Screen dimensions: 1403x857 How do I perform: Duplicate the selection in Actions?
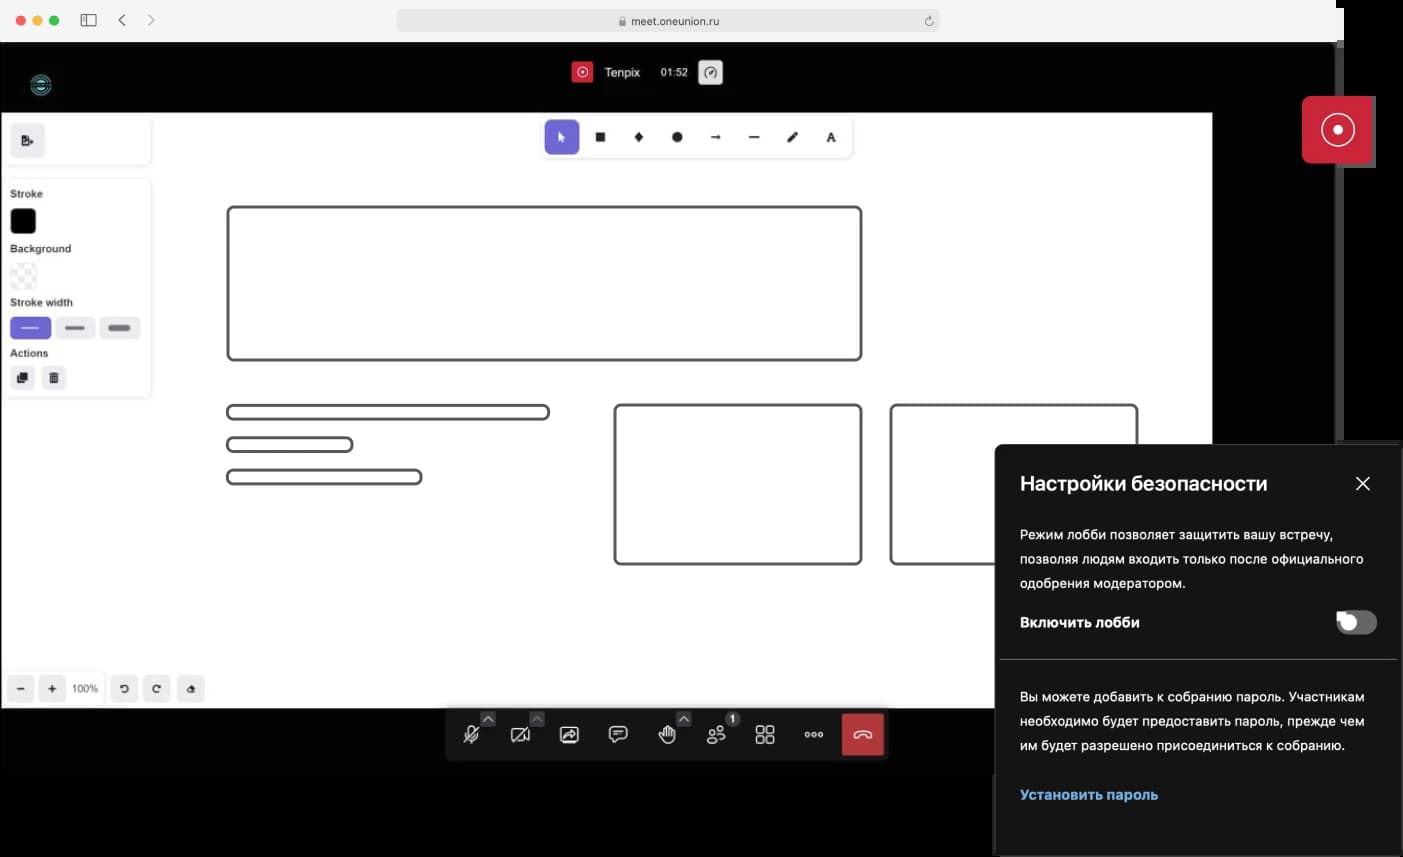coord(22,378)
